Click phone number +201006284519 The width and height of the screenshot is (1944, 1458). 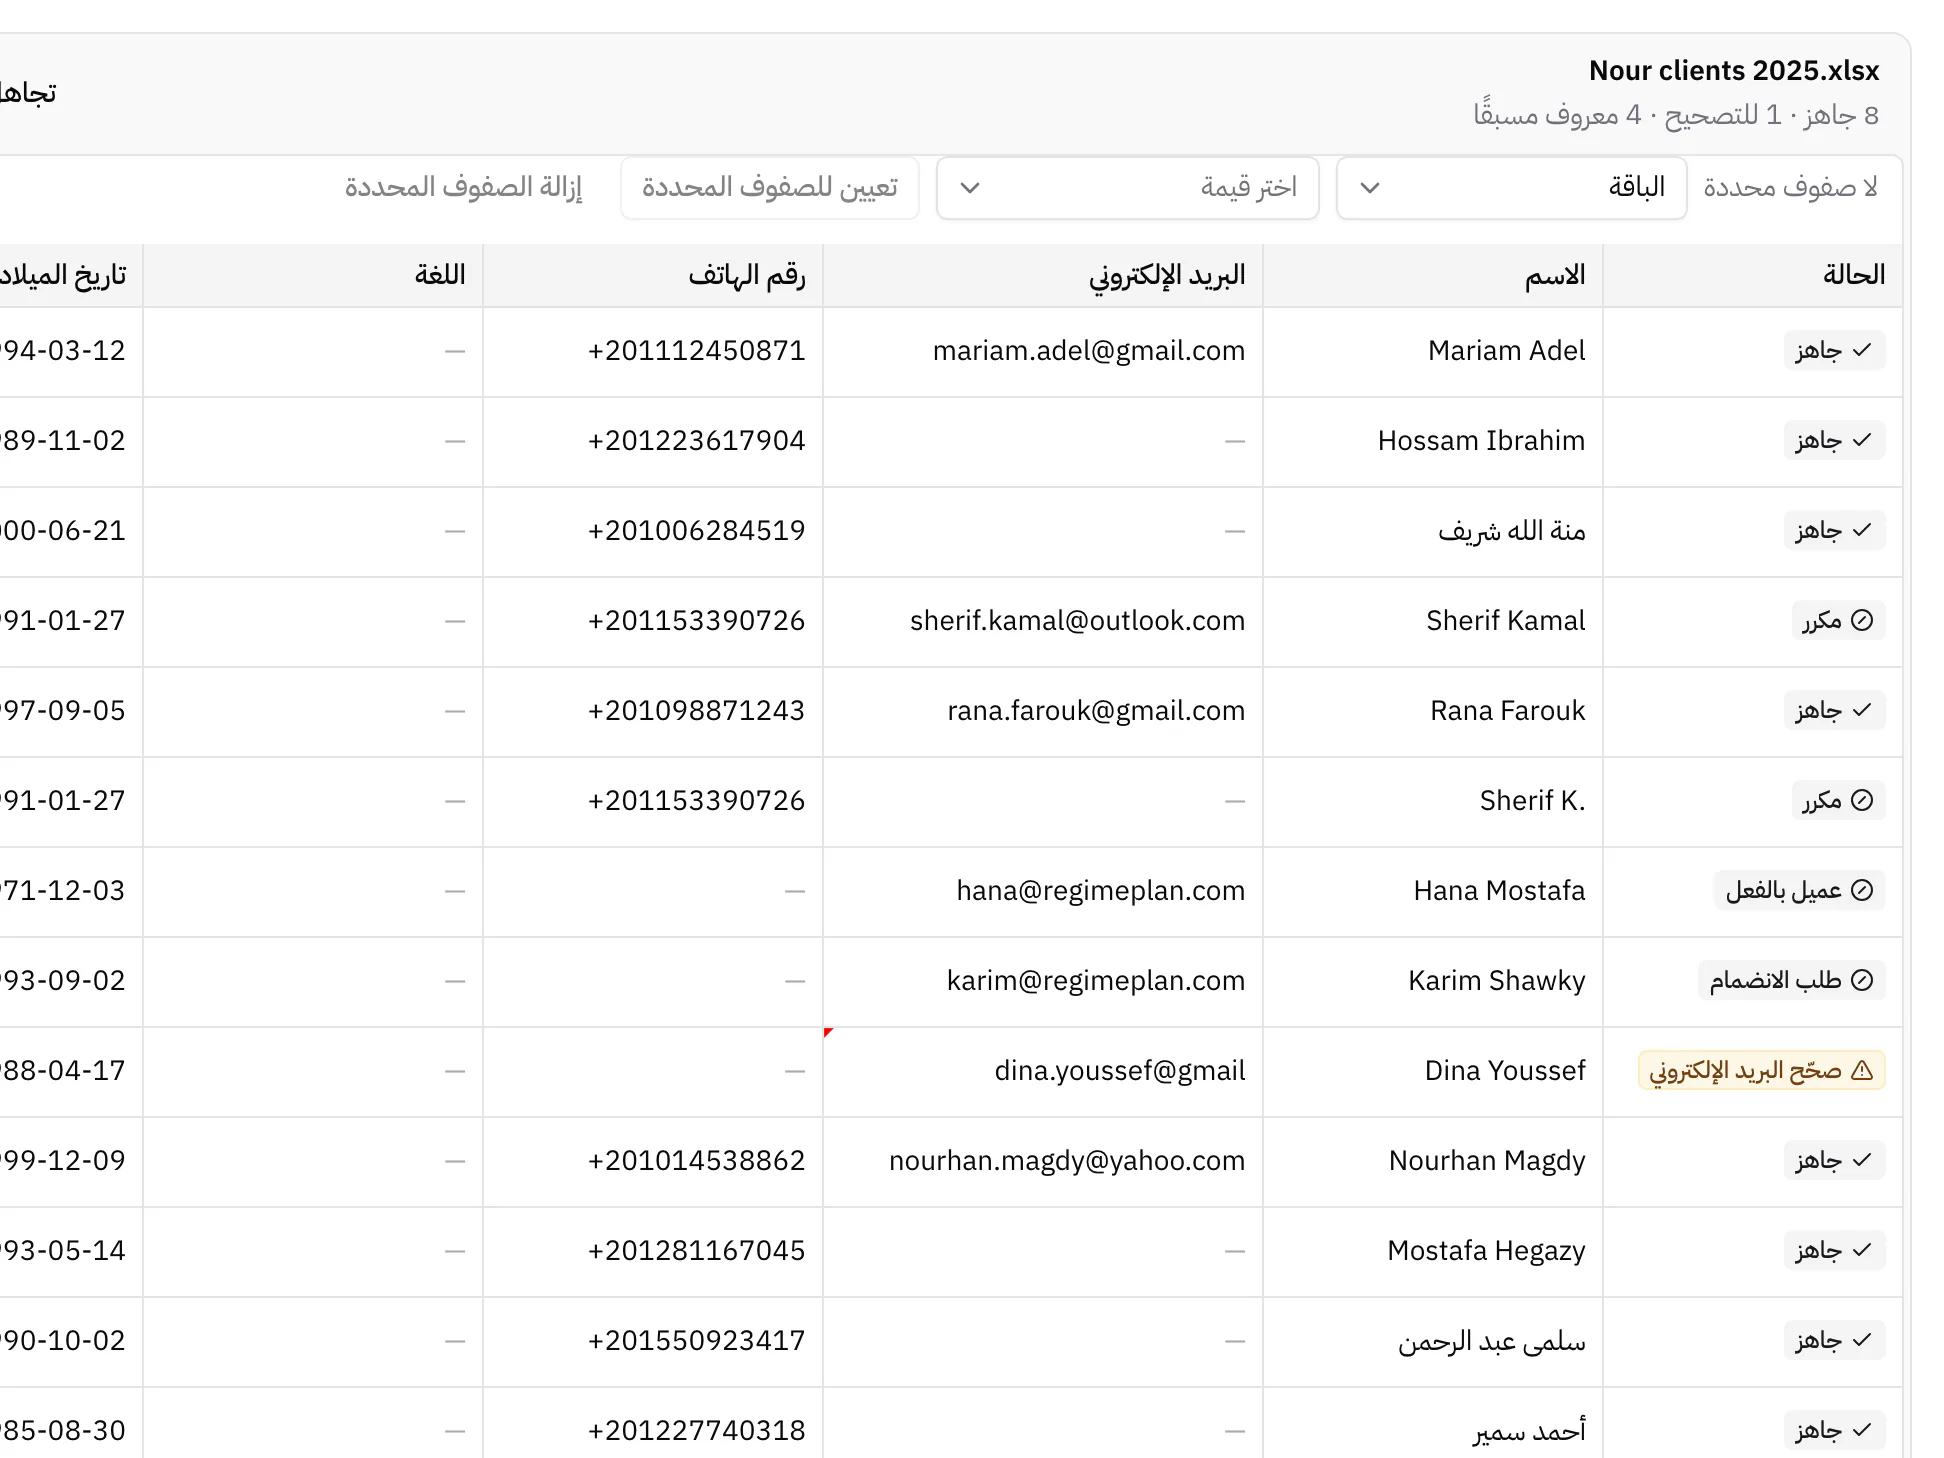(x=696, y=531)
